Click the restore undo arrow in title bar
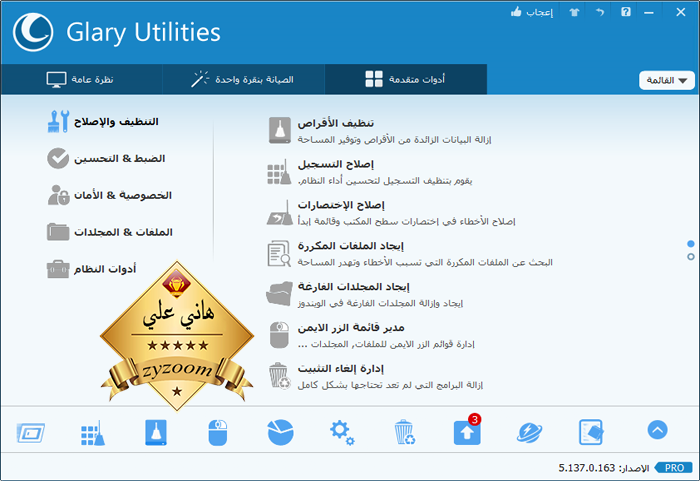700x481 pixels. [600, 12]
